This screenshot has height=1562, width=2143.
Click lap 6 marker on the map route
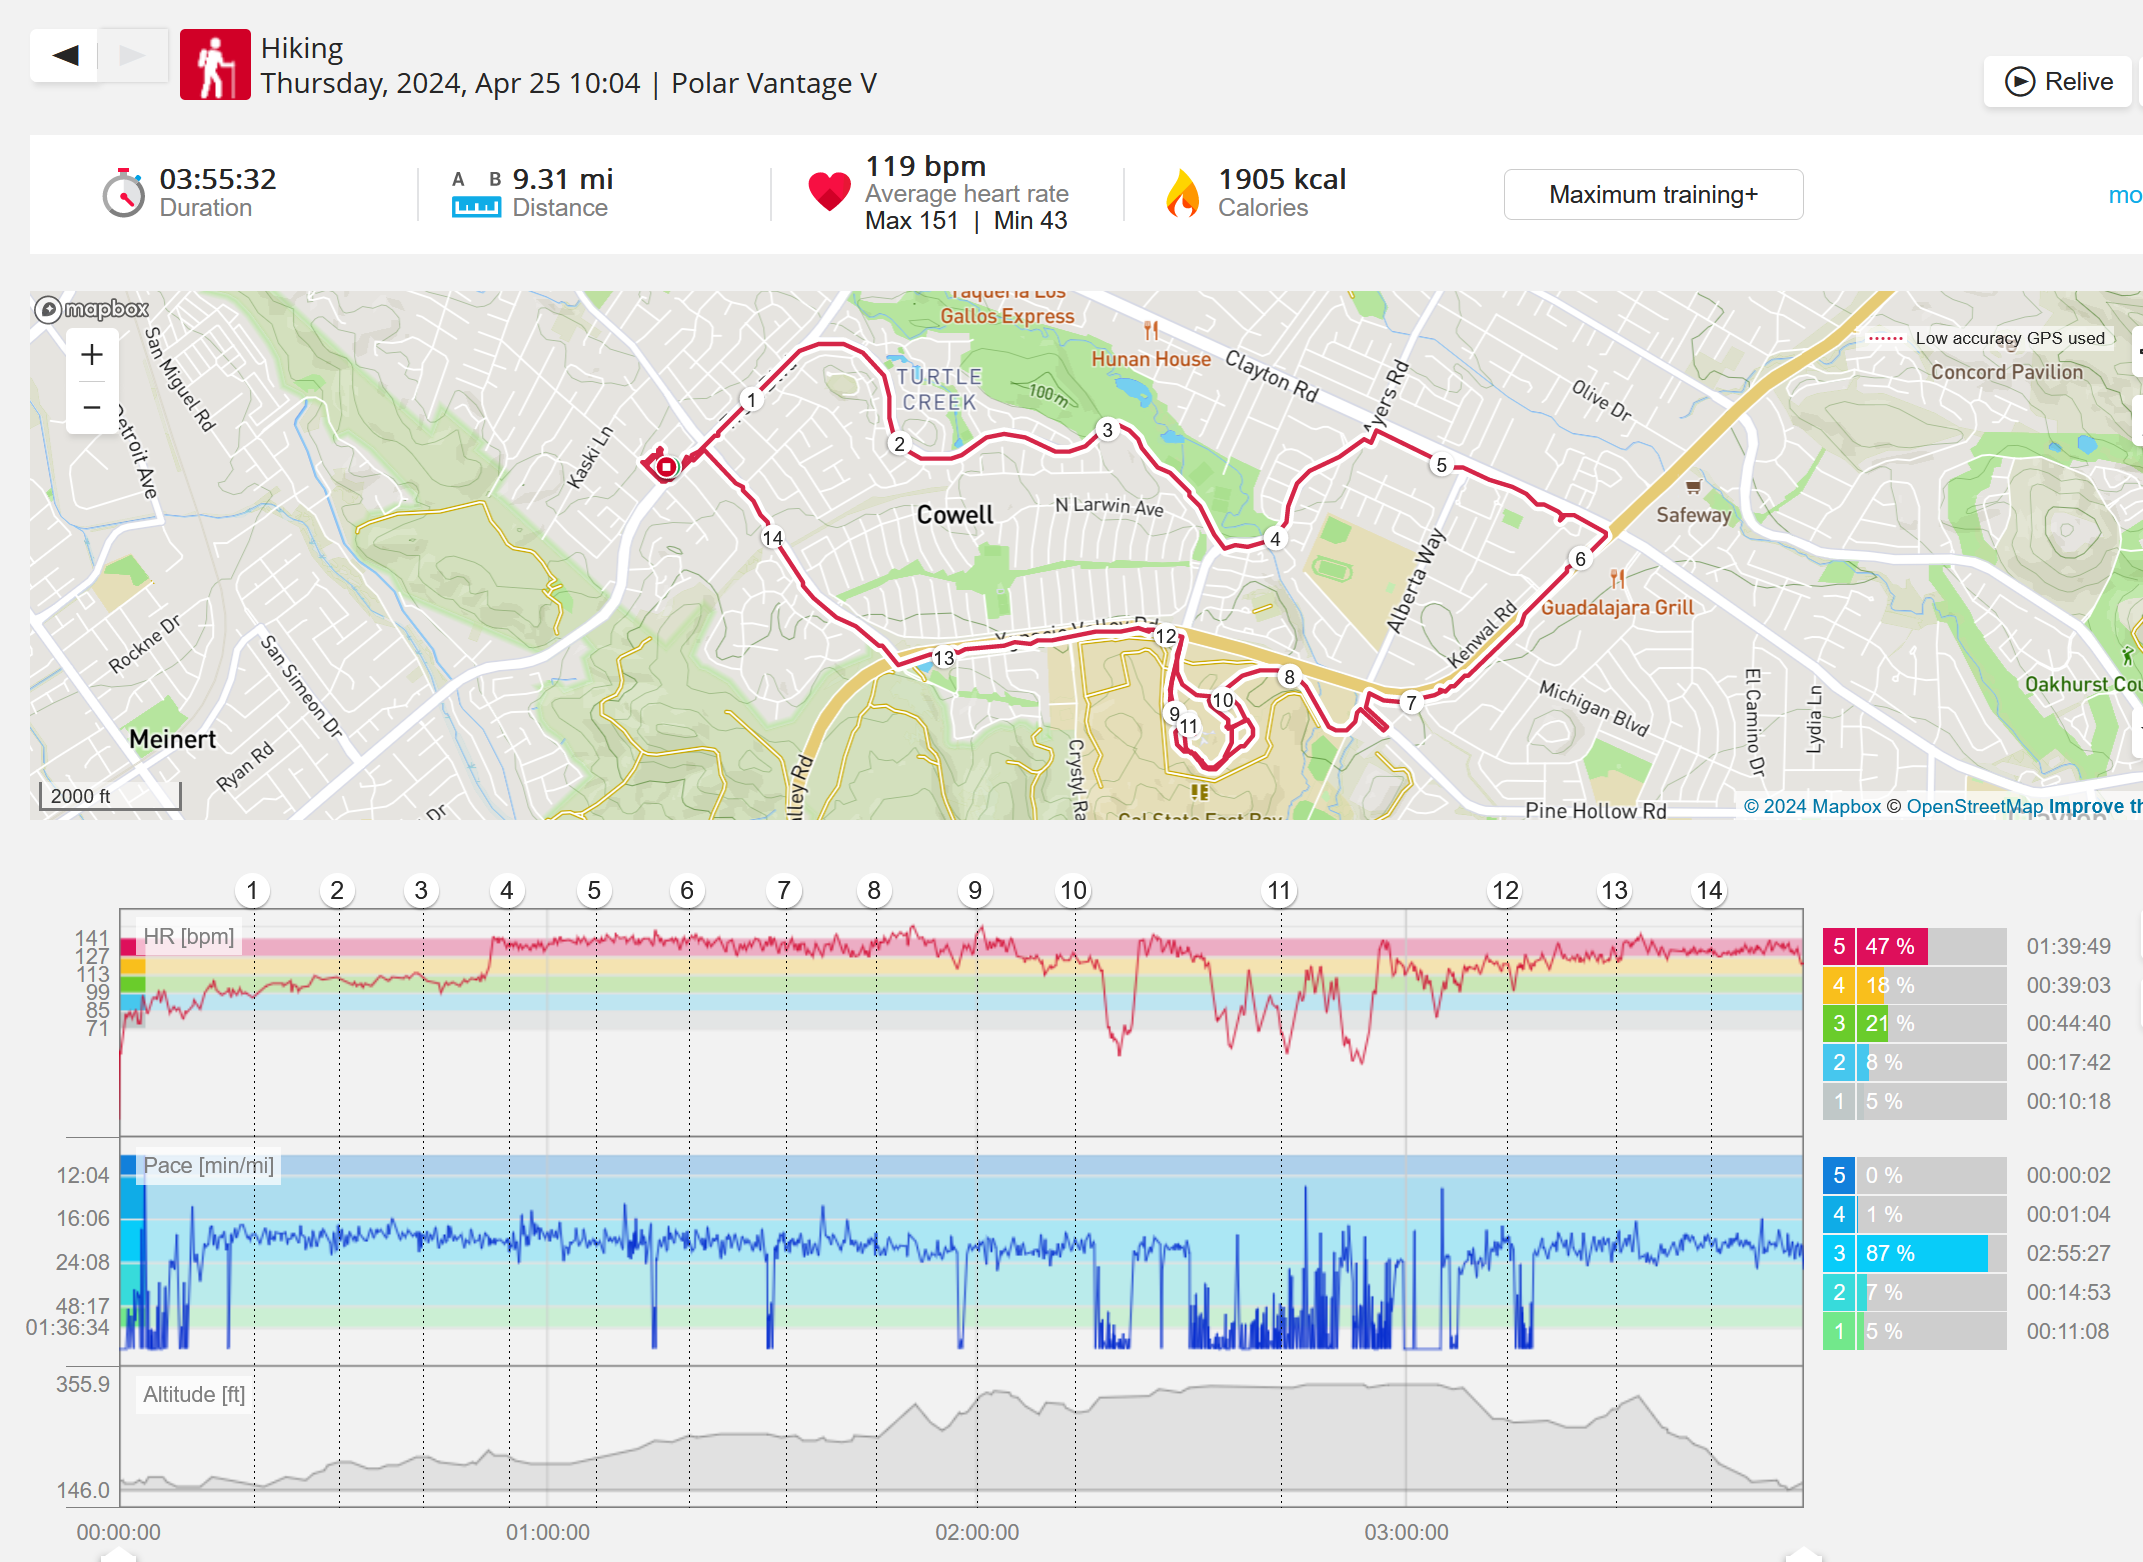coord(1580,559)
